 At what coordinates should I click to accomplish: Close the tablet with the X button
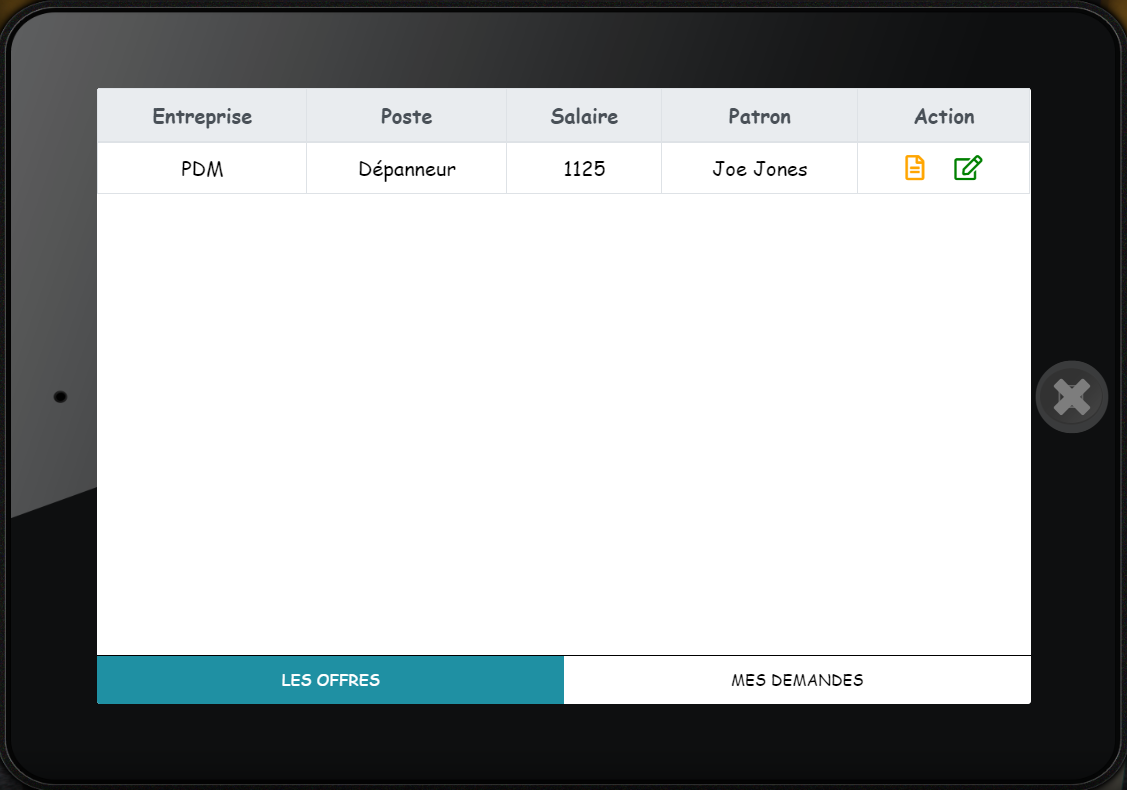1072,397
